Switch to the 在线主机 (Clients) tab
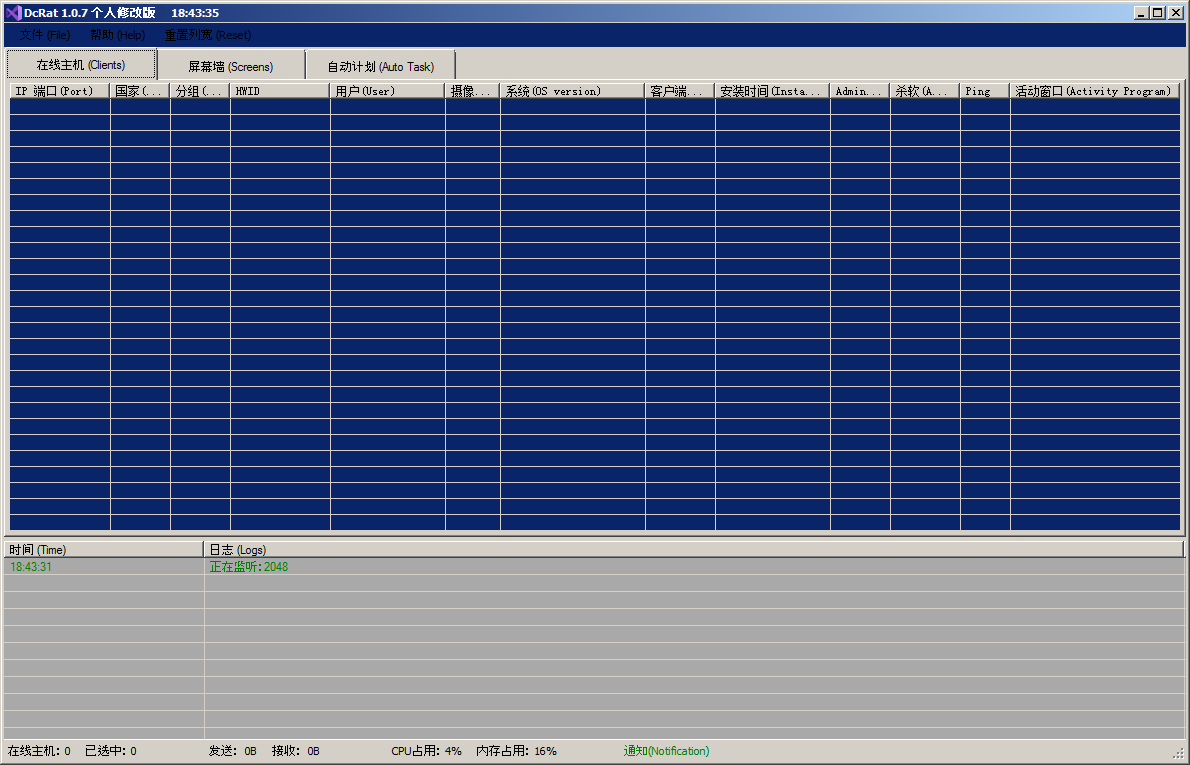 tap(81, 65)
